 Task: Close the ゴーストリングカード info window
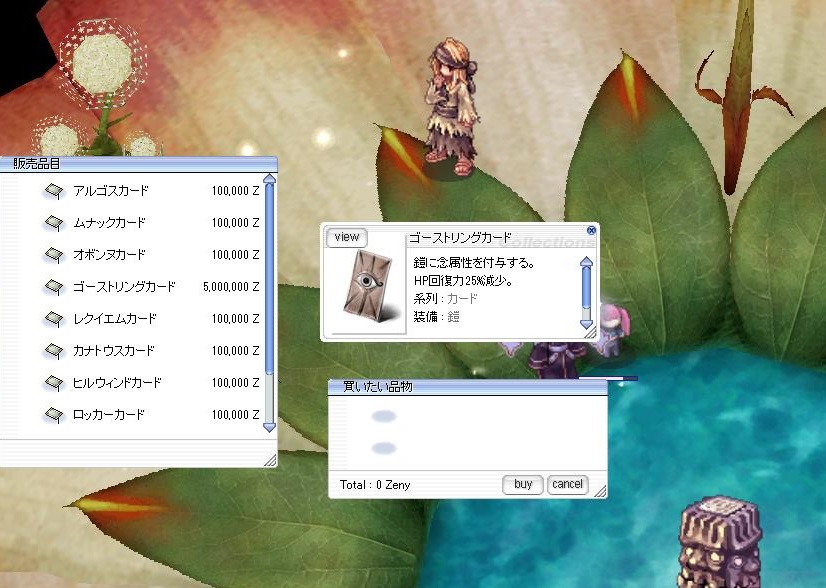click(x=591, y=230)
